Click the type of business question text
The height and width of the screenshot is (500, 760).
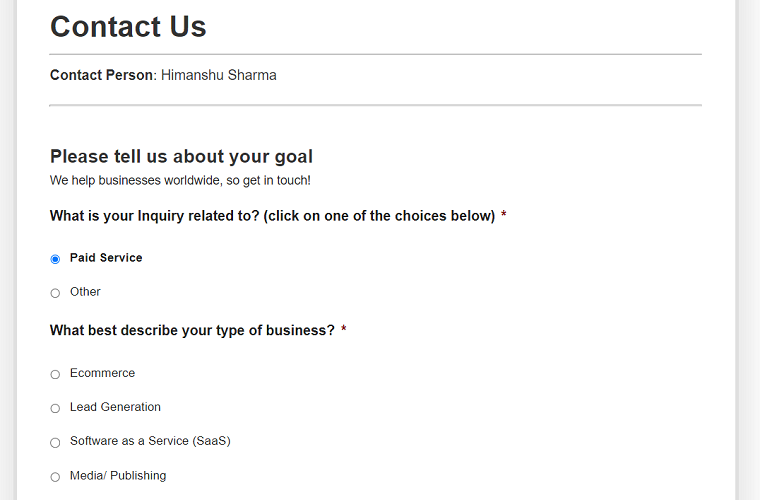pos(192,331)
